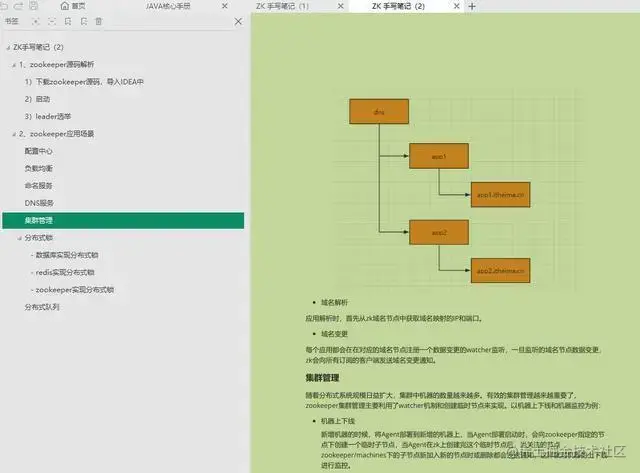Open bookmark 3) leader选举
This screenshot has width=640, height=473.
pos(48,117)
